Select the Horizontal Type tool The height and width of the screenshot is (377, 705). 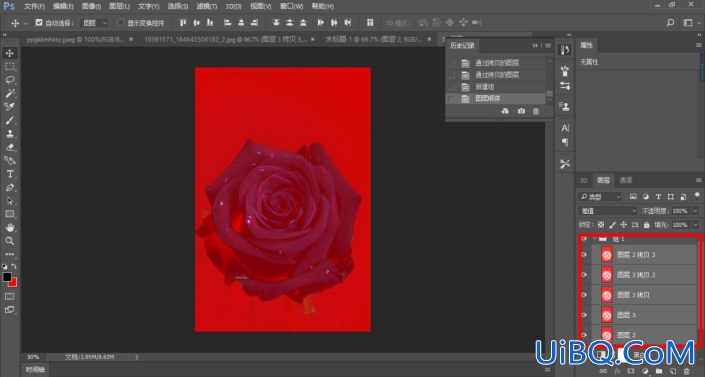coord(9,174)
